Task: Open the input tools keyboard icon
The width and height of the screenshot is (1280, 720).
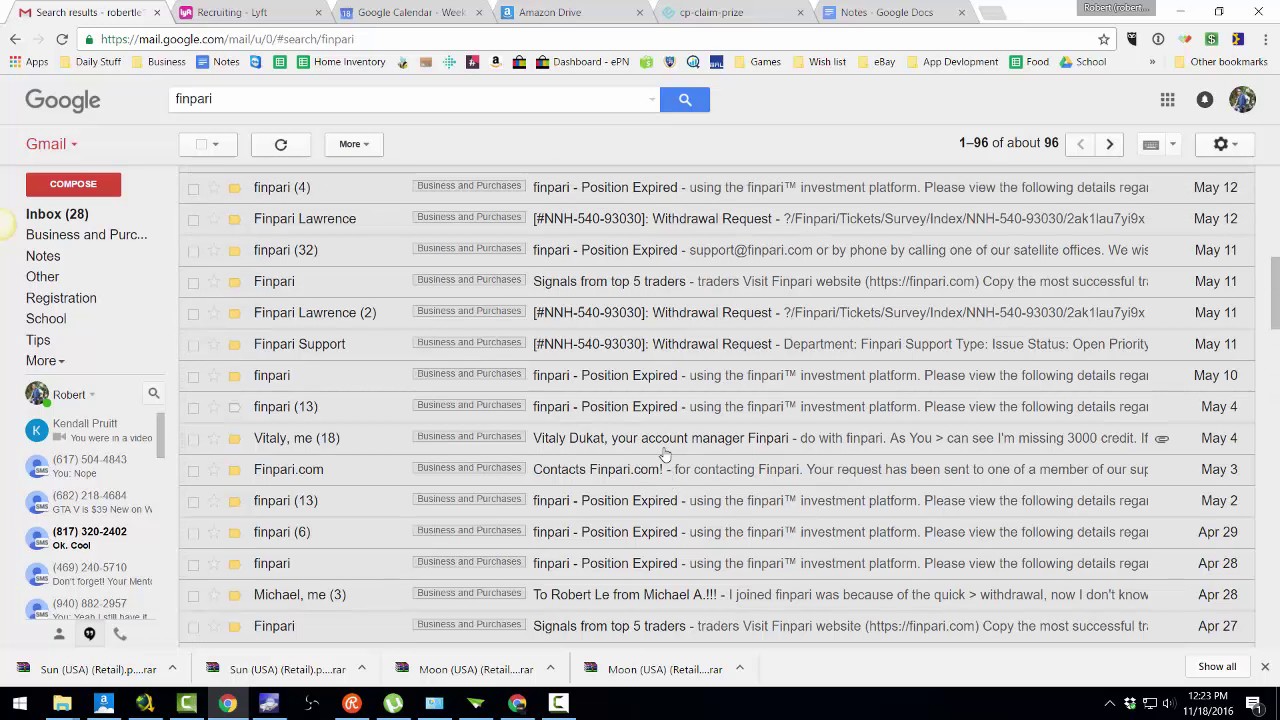Action: point(1151,144)
